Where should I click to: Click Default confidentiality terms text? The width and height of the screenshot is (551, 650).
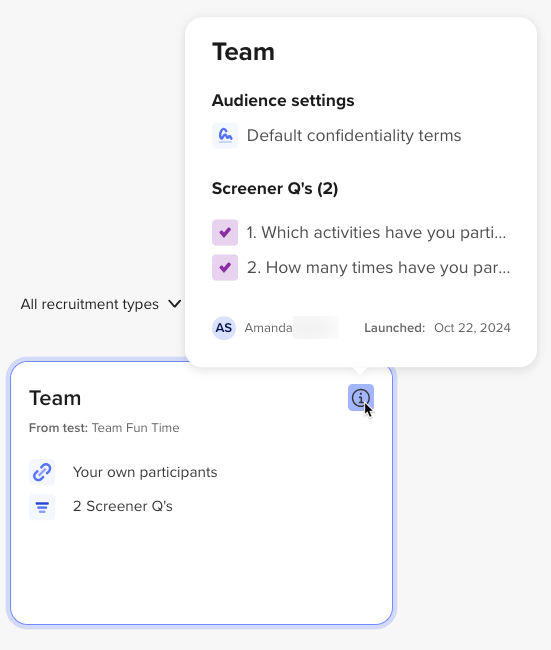pyautogui.click(x=354, y=136)
